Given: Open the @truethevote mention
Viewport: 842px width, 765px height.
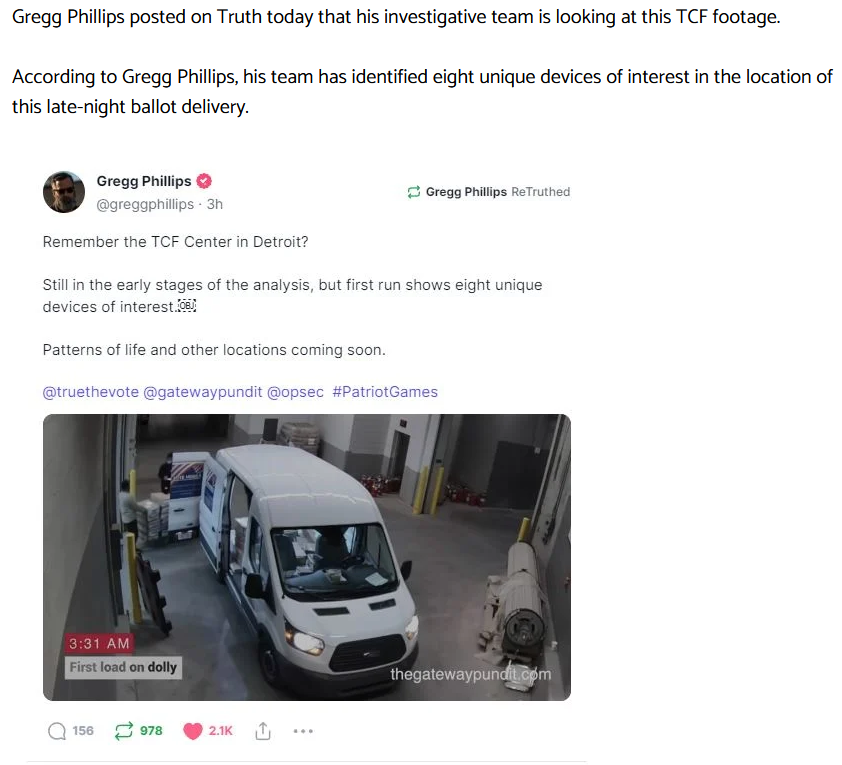Looking at the screenshot, I should tap(91, 392).
